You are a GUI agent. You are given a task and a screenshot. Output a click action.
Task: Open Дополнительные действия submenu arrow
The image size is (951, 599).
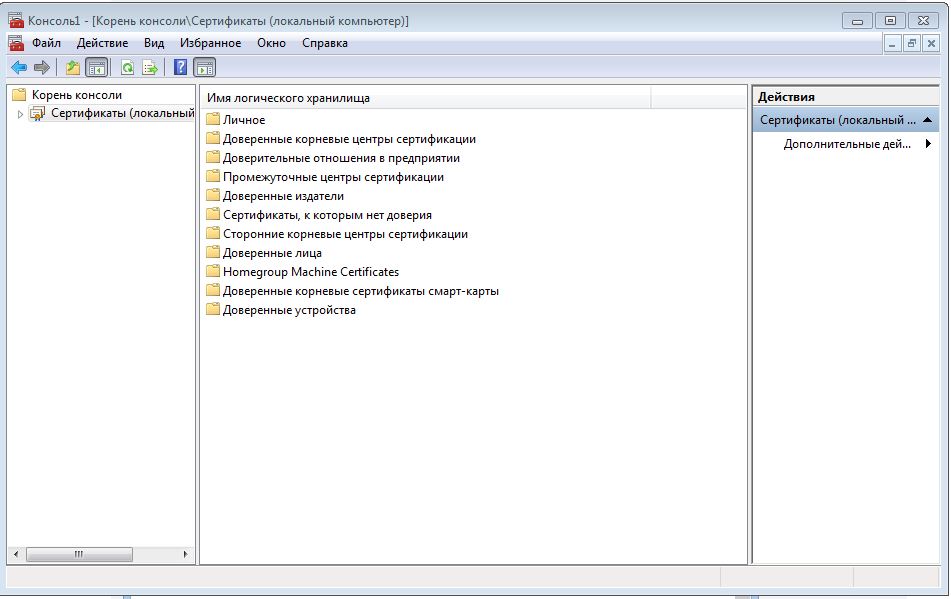pos(928,144)
